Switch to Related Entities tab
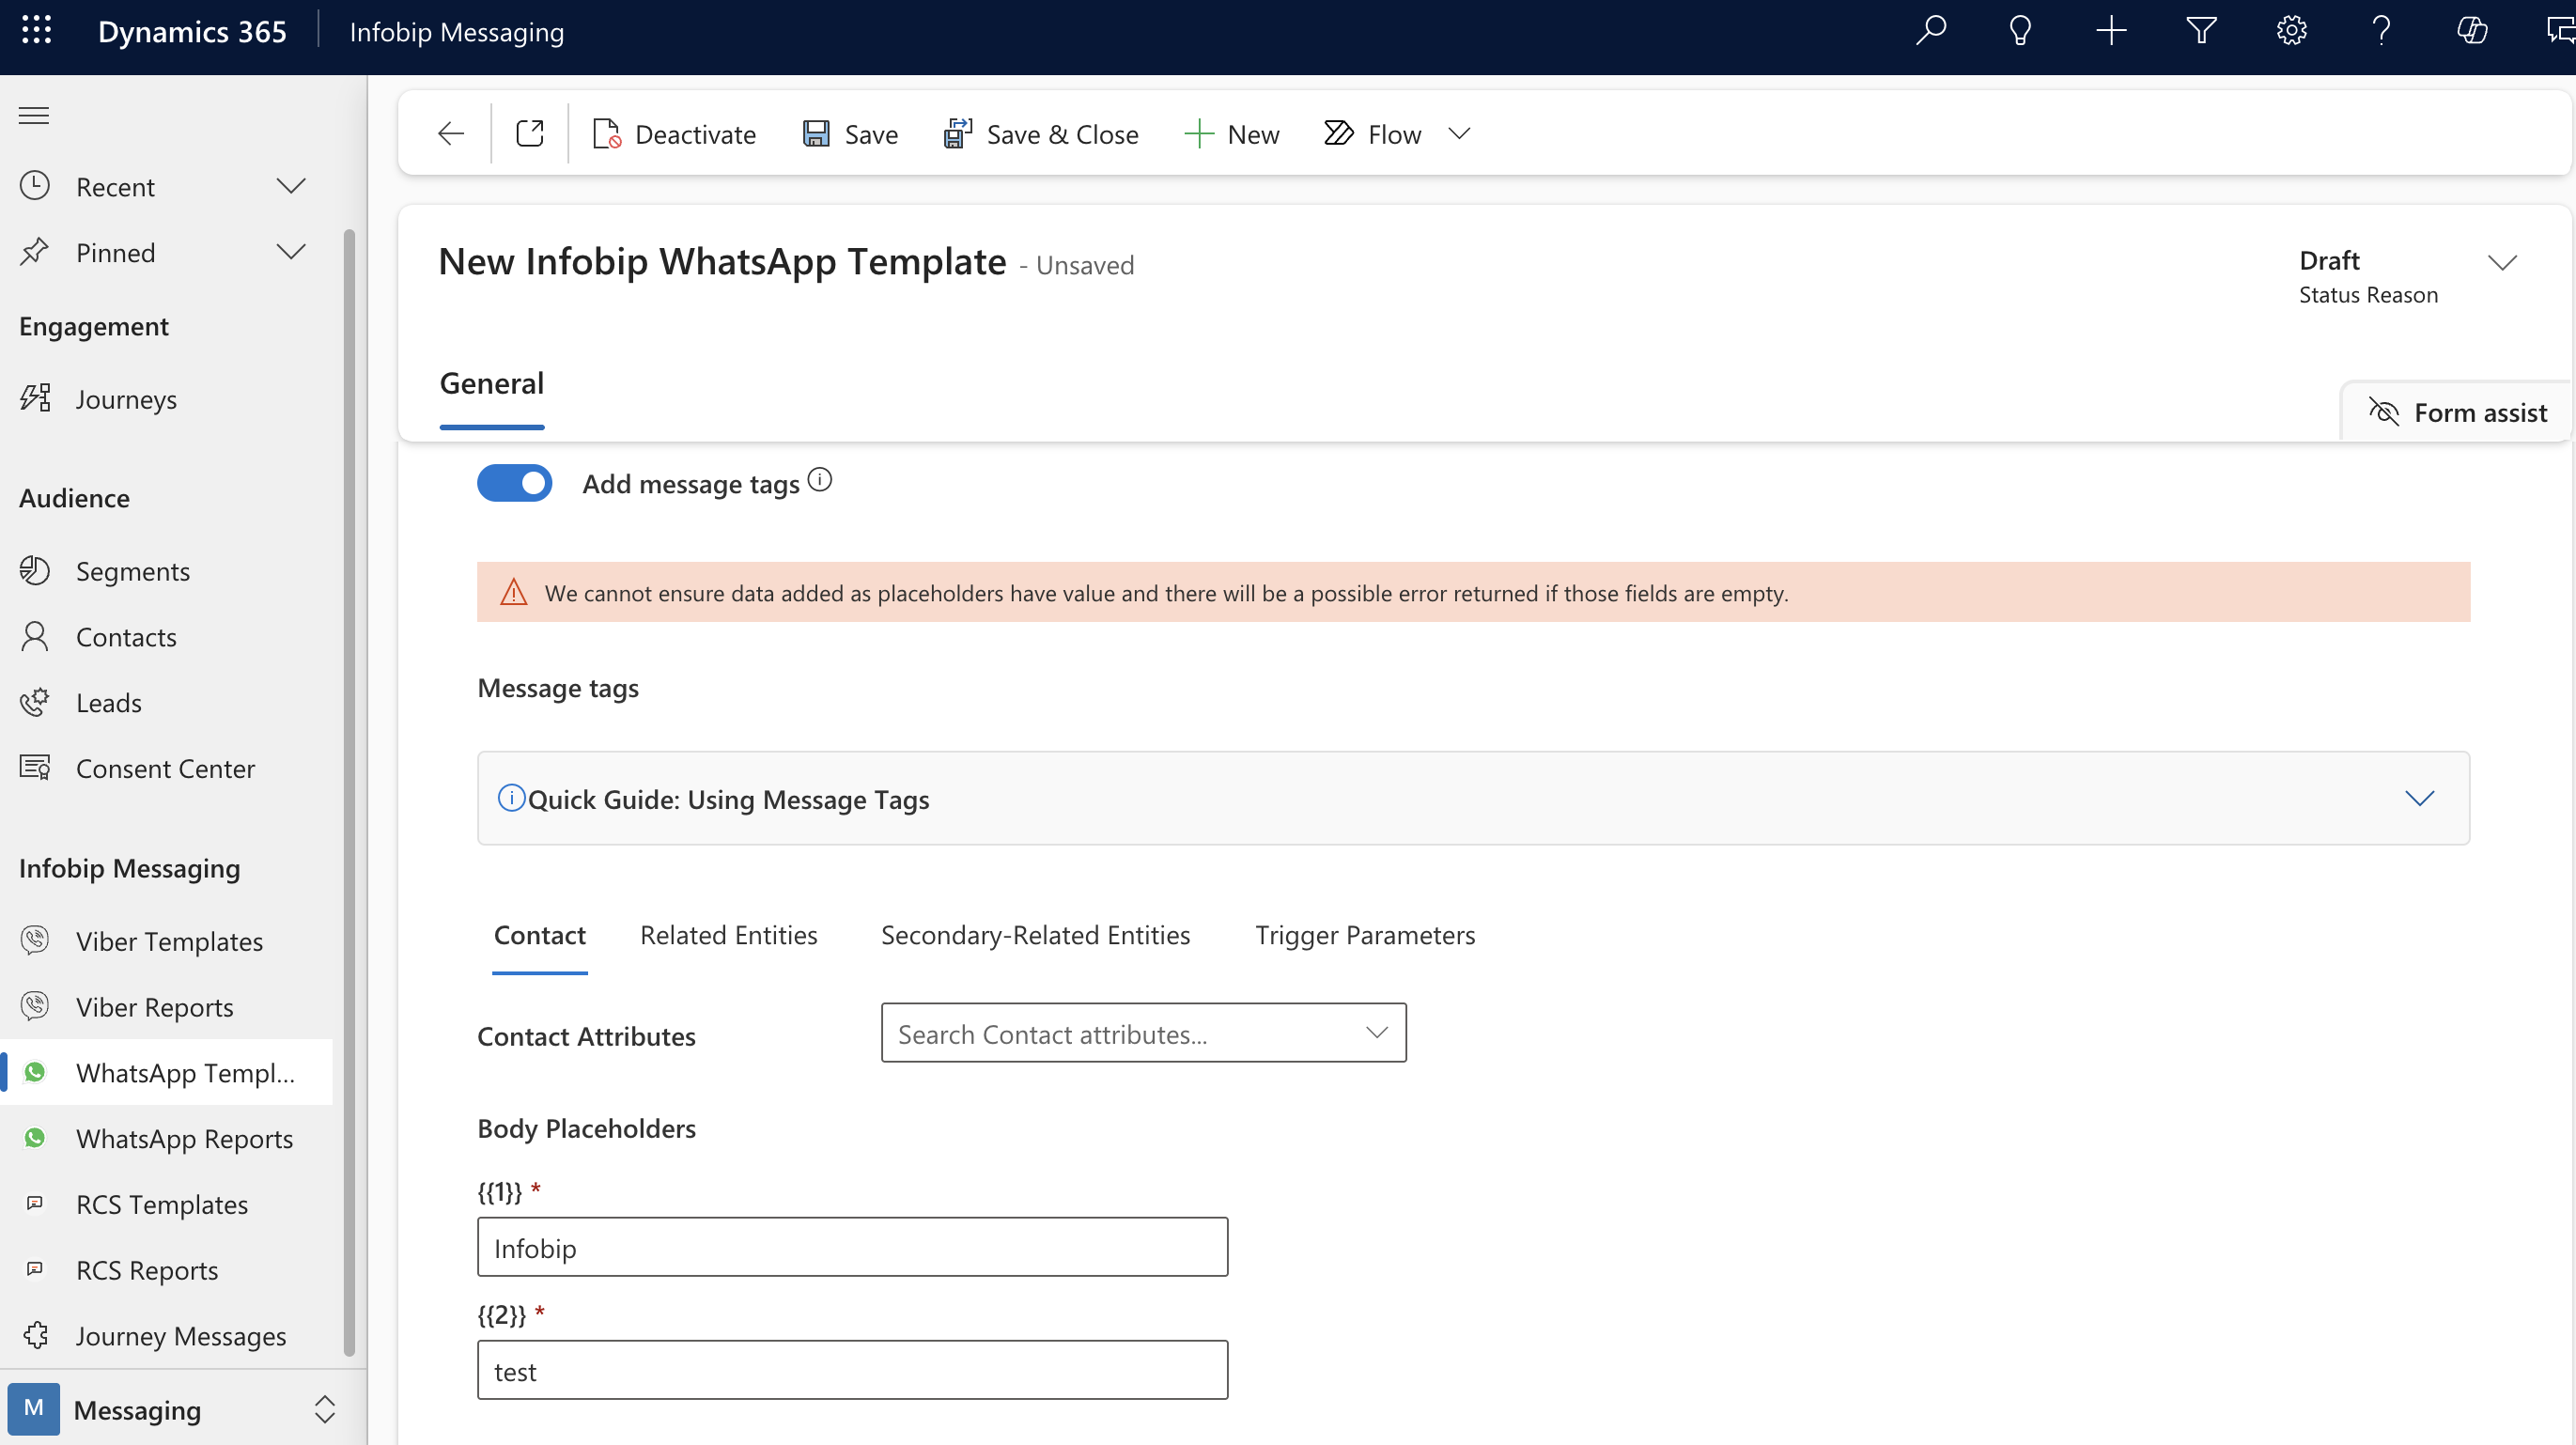2576x1445 pixels. [x=728, y=935]
